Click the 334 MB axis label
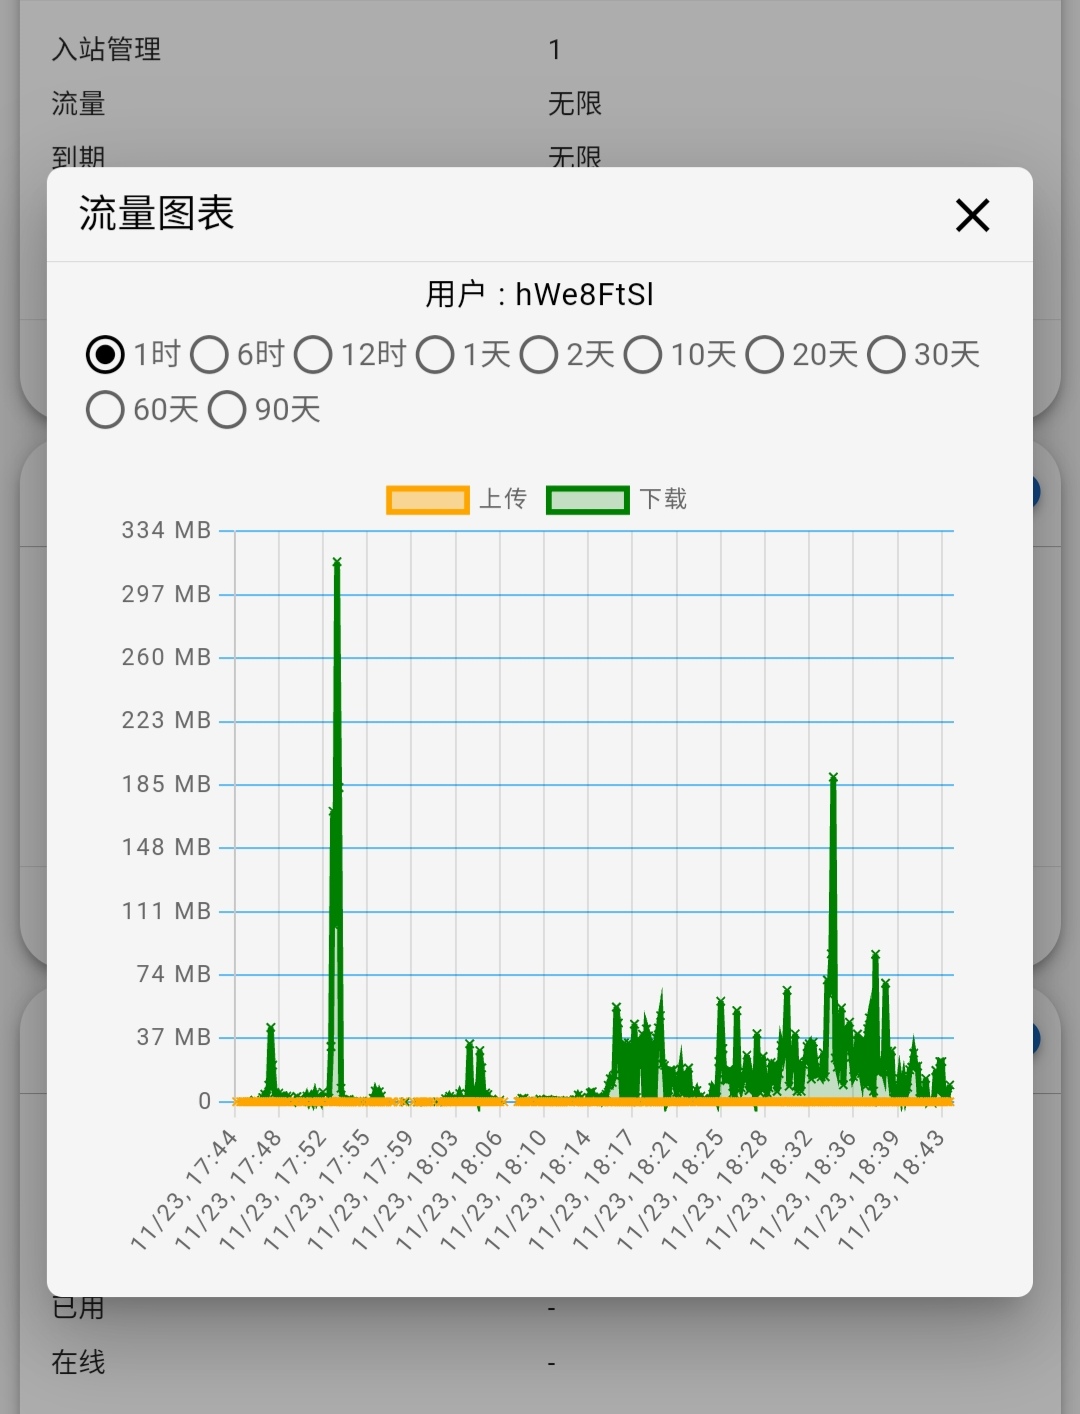This screenshot has height=1414, width=1080. coord(167,530)
